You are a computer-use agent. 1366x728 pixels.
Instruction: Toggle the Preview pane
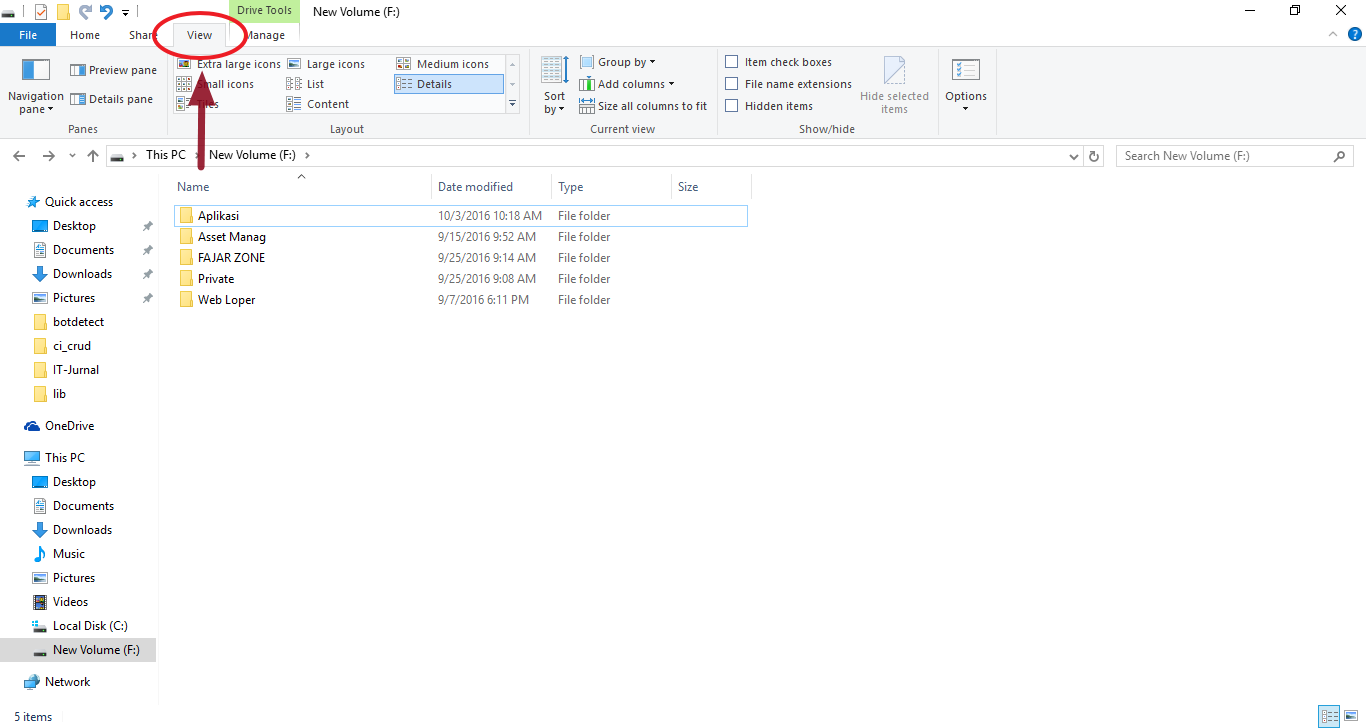tap(112, 69)
